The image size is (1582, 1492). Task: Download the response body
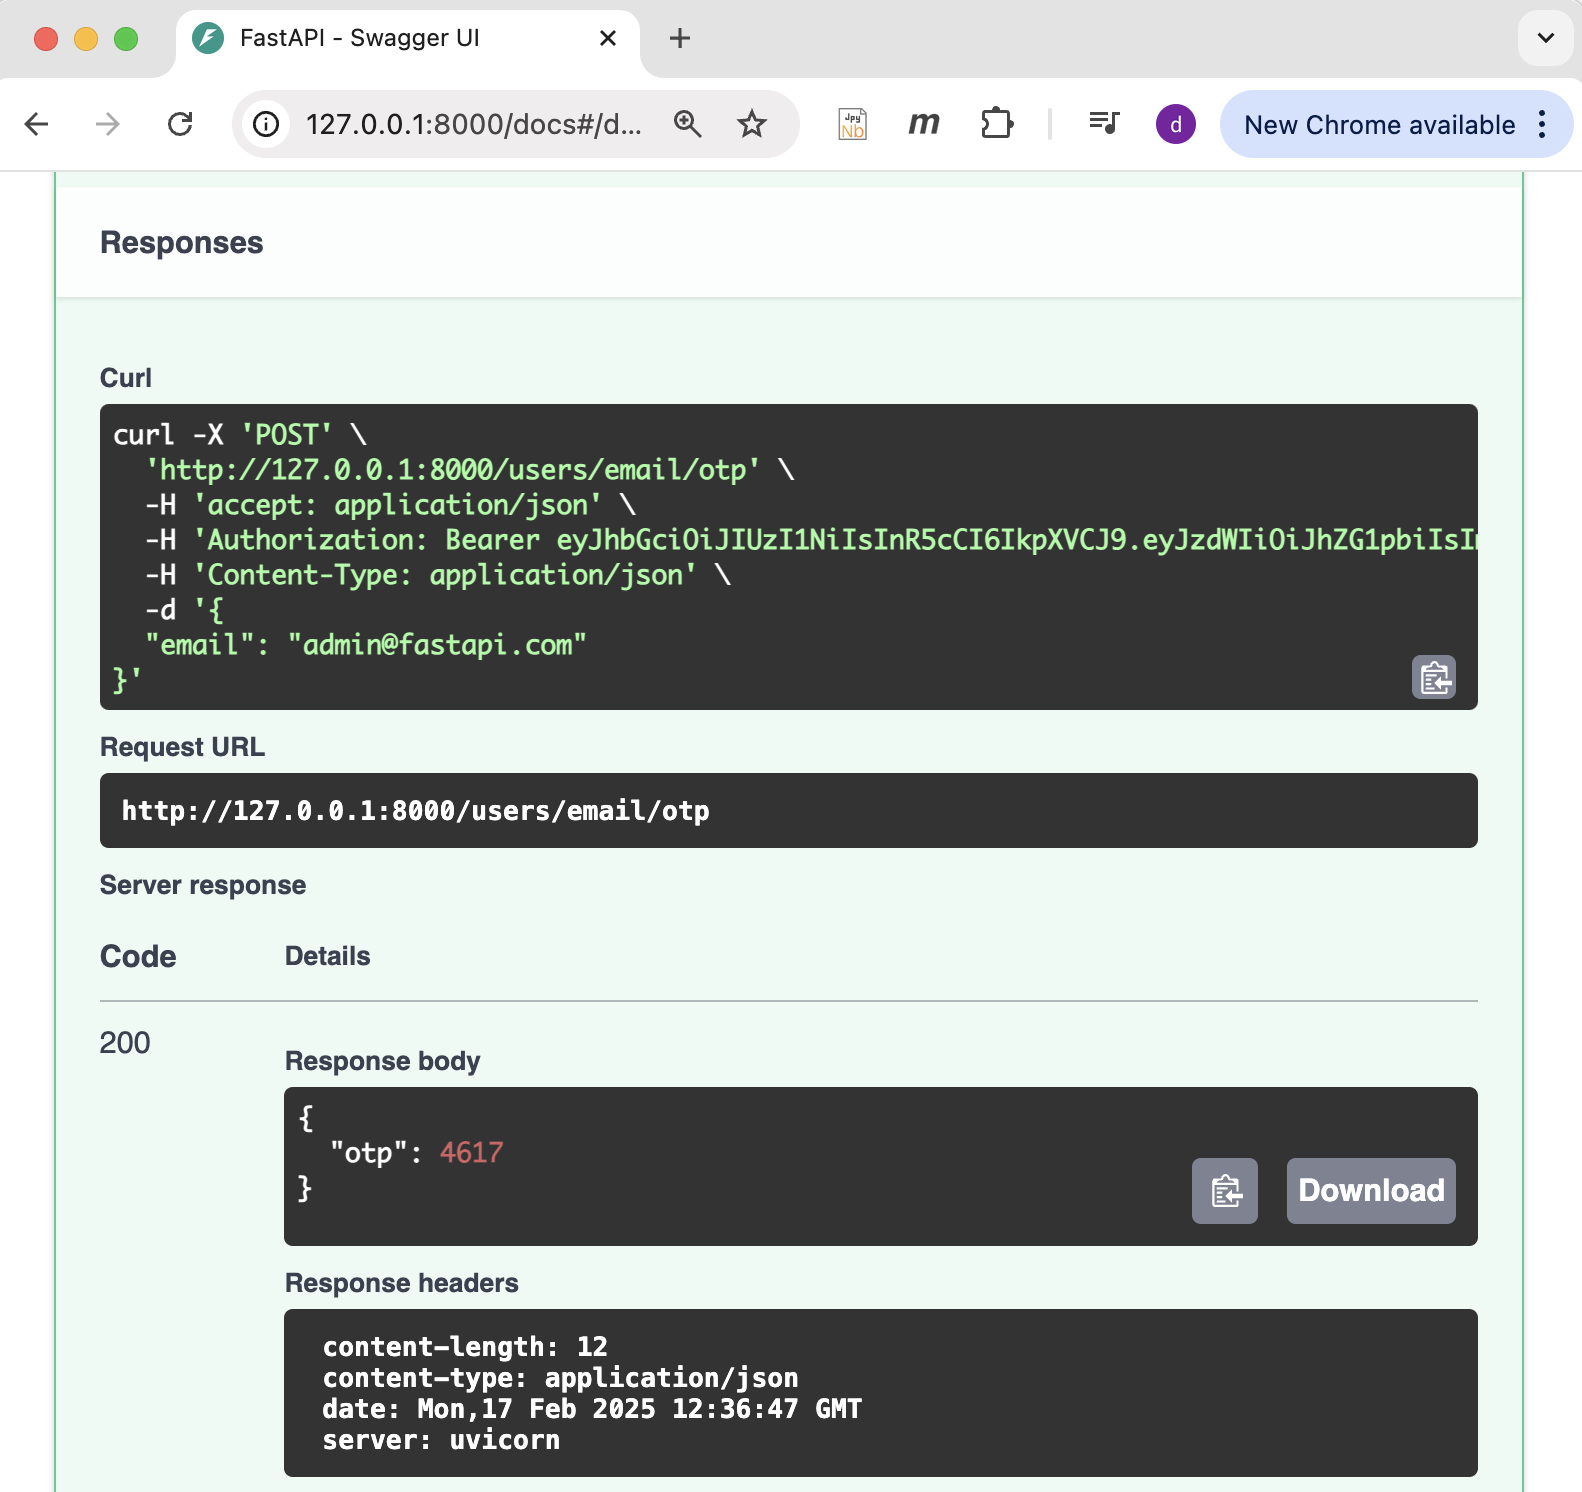[x=1371, y=1191]
